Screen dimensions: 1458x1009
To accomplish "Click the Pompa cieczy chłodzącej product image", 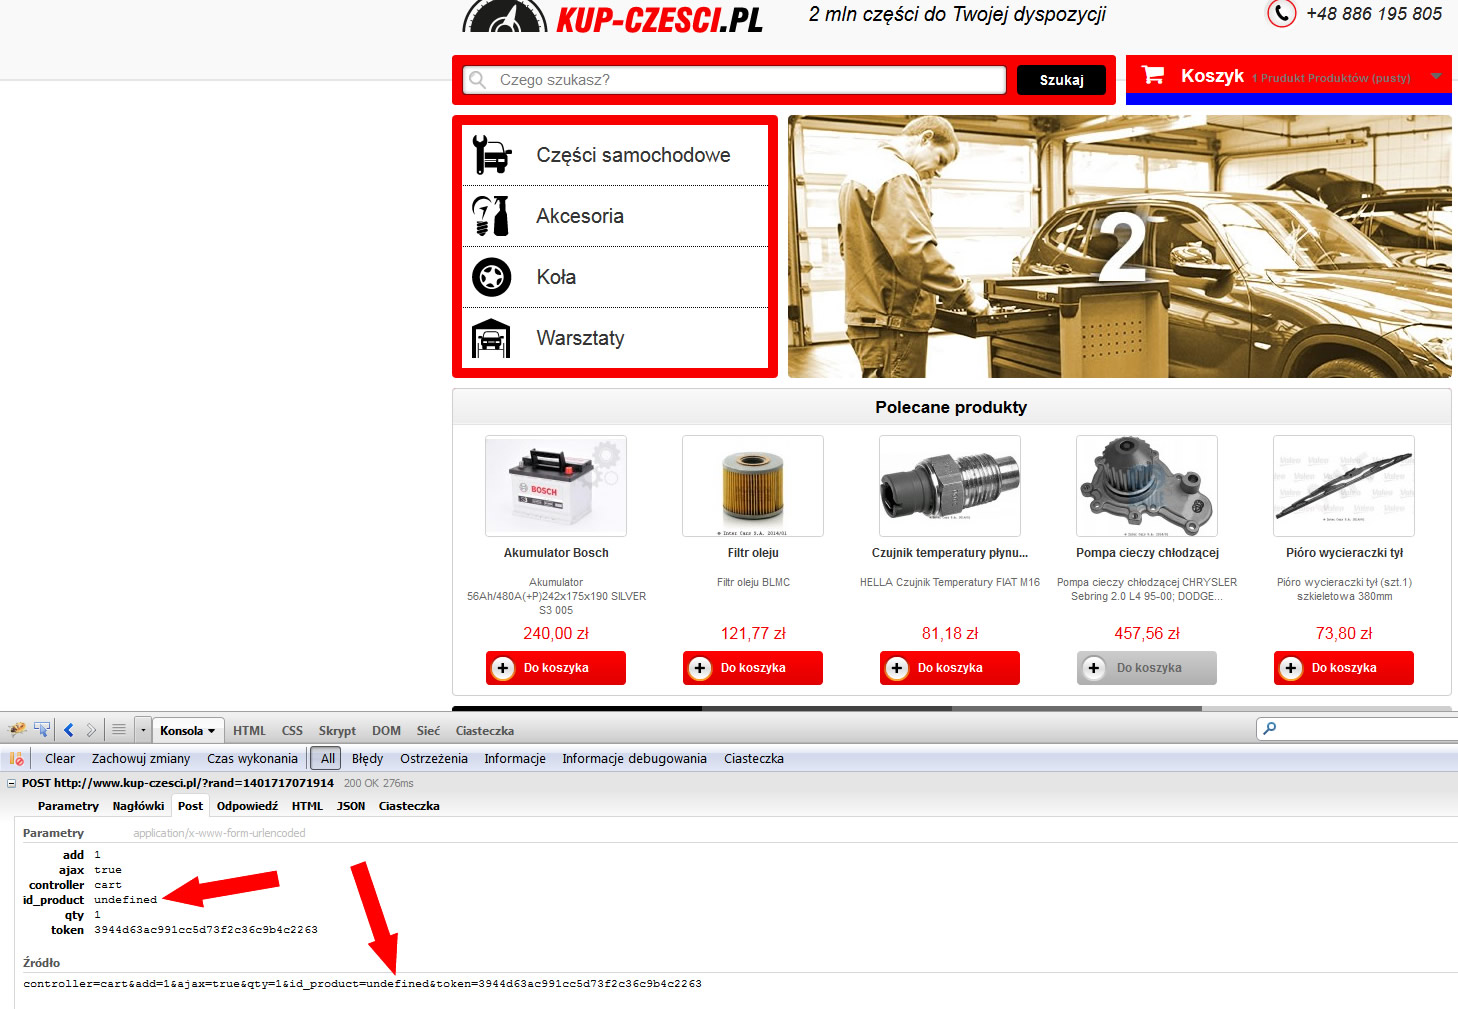I will (x=1147, y=486).
